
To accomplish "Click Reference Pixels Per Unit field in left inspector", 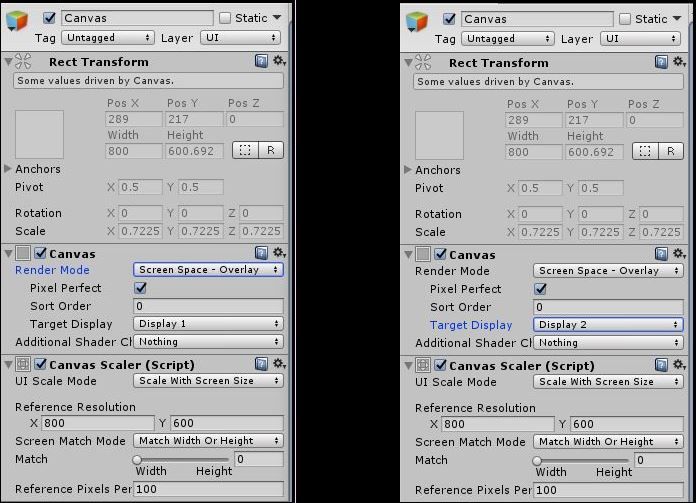I will 208,489.
